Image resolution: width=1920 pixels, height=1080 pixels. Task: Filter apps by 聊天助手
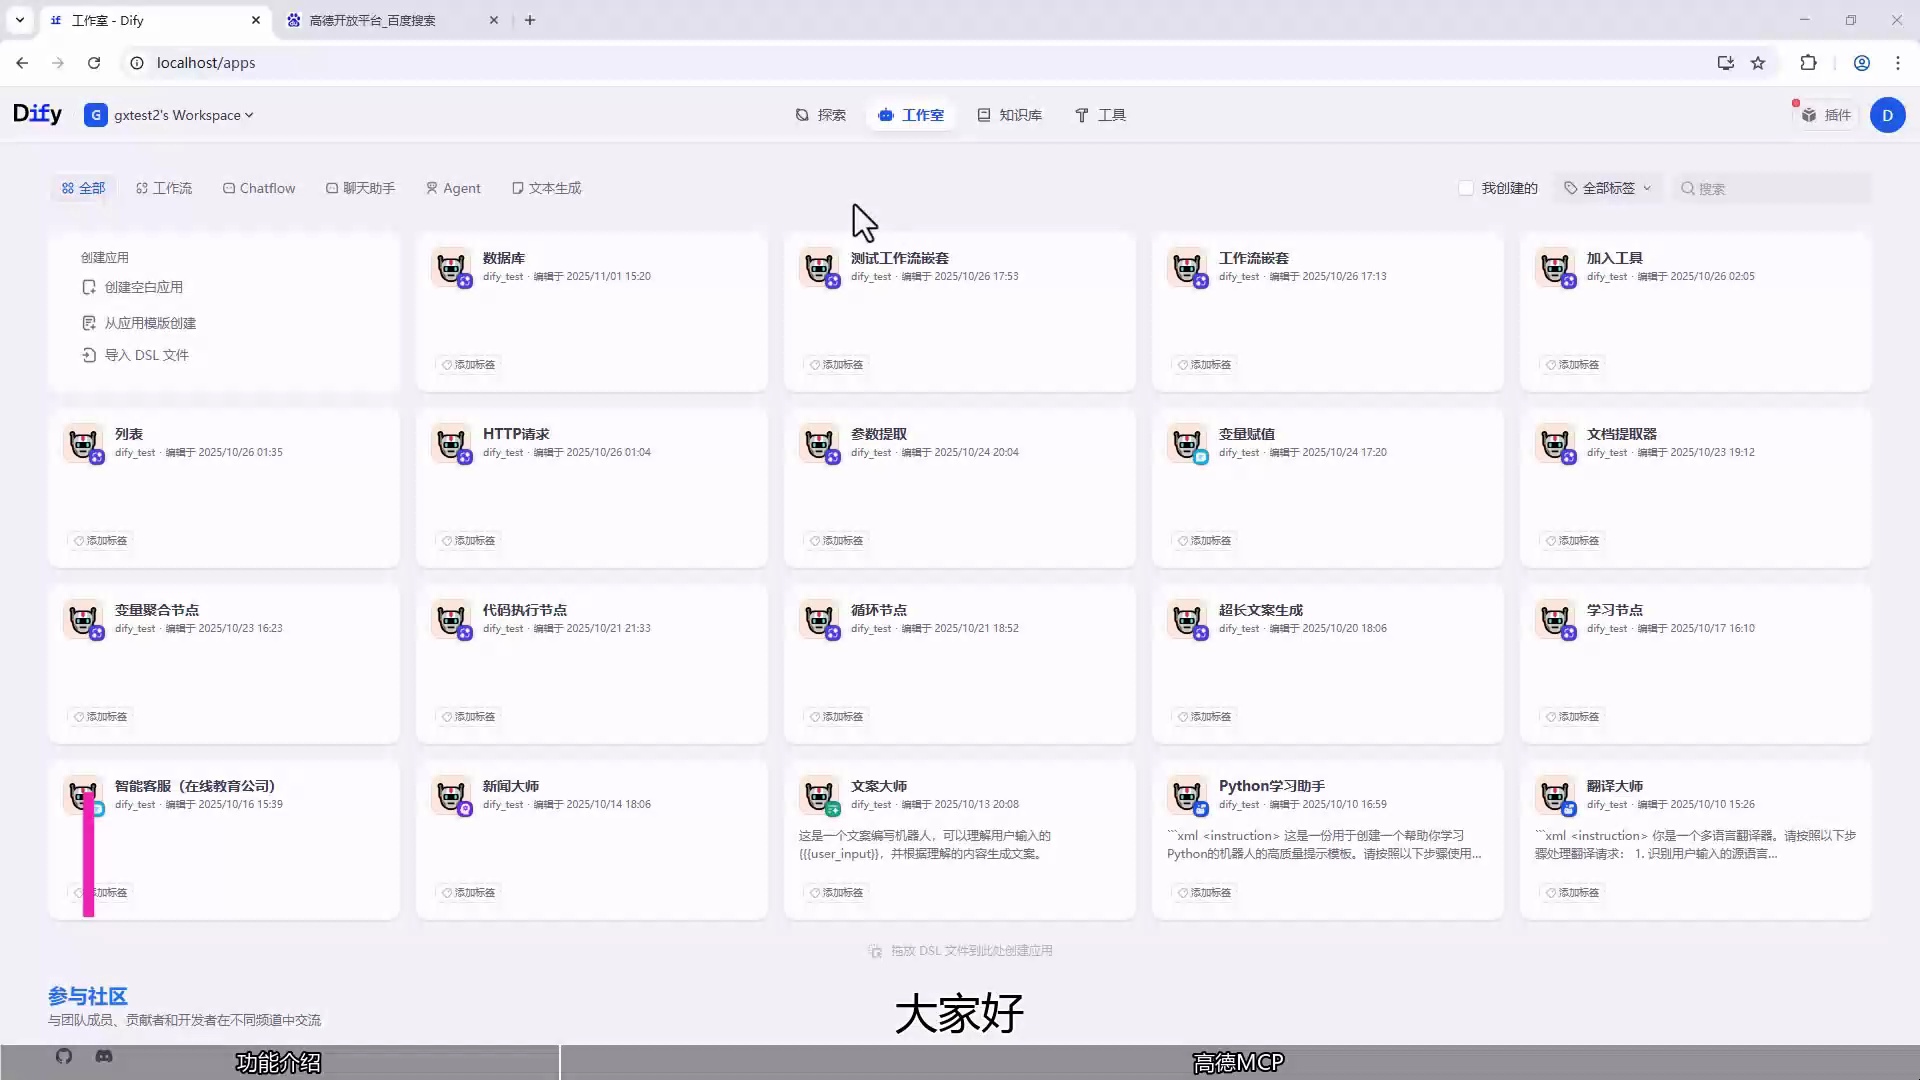tap(360, 188)
